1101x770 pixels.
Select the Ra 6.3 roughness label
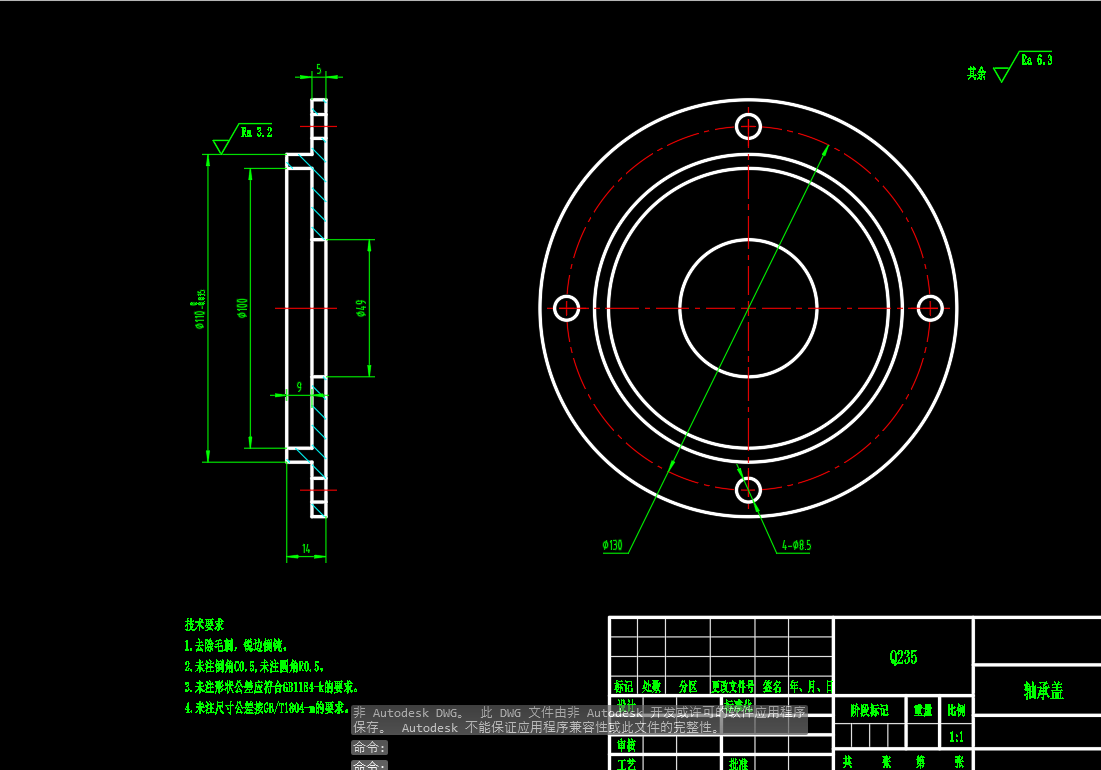point(1037,60)
